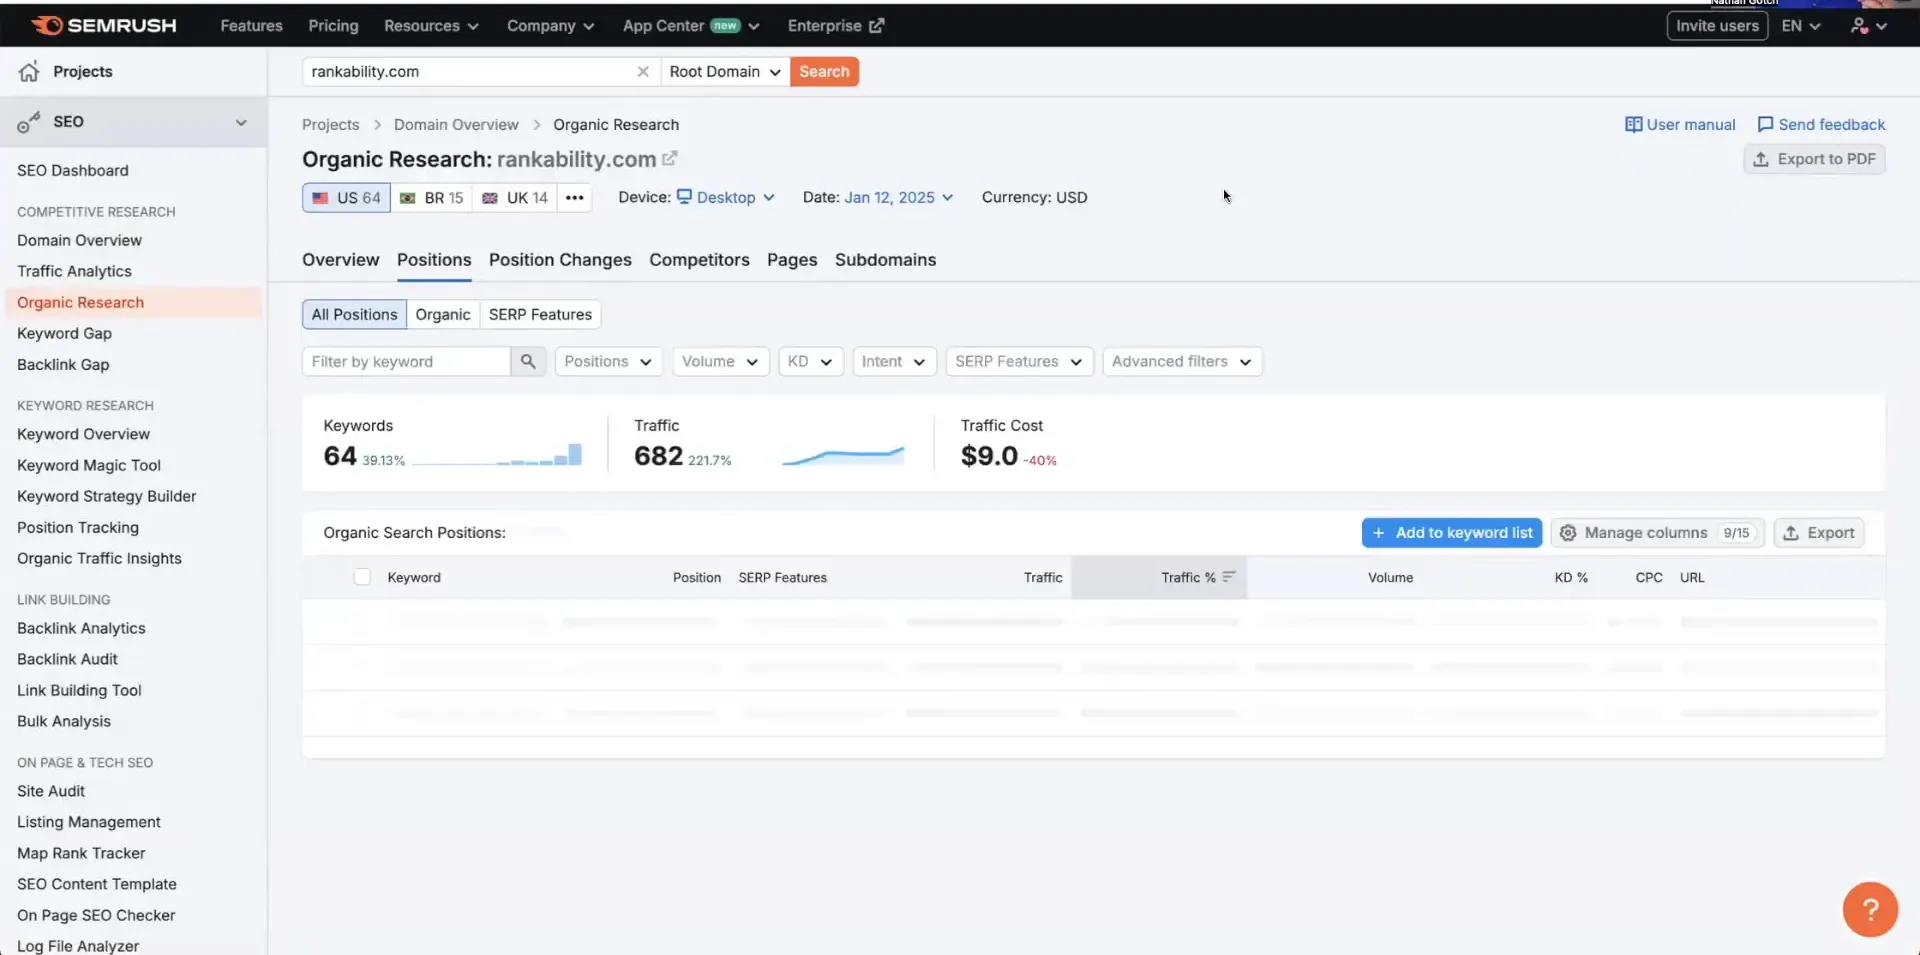Select the SERP Features positions toggle
Image resolution: width=1920 pixels, height=955 pixels.
click(x=540, y=314)
